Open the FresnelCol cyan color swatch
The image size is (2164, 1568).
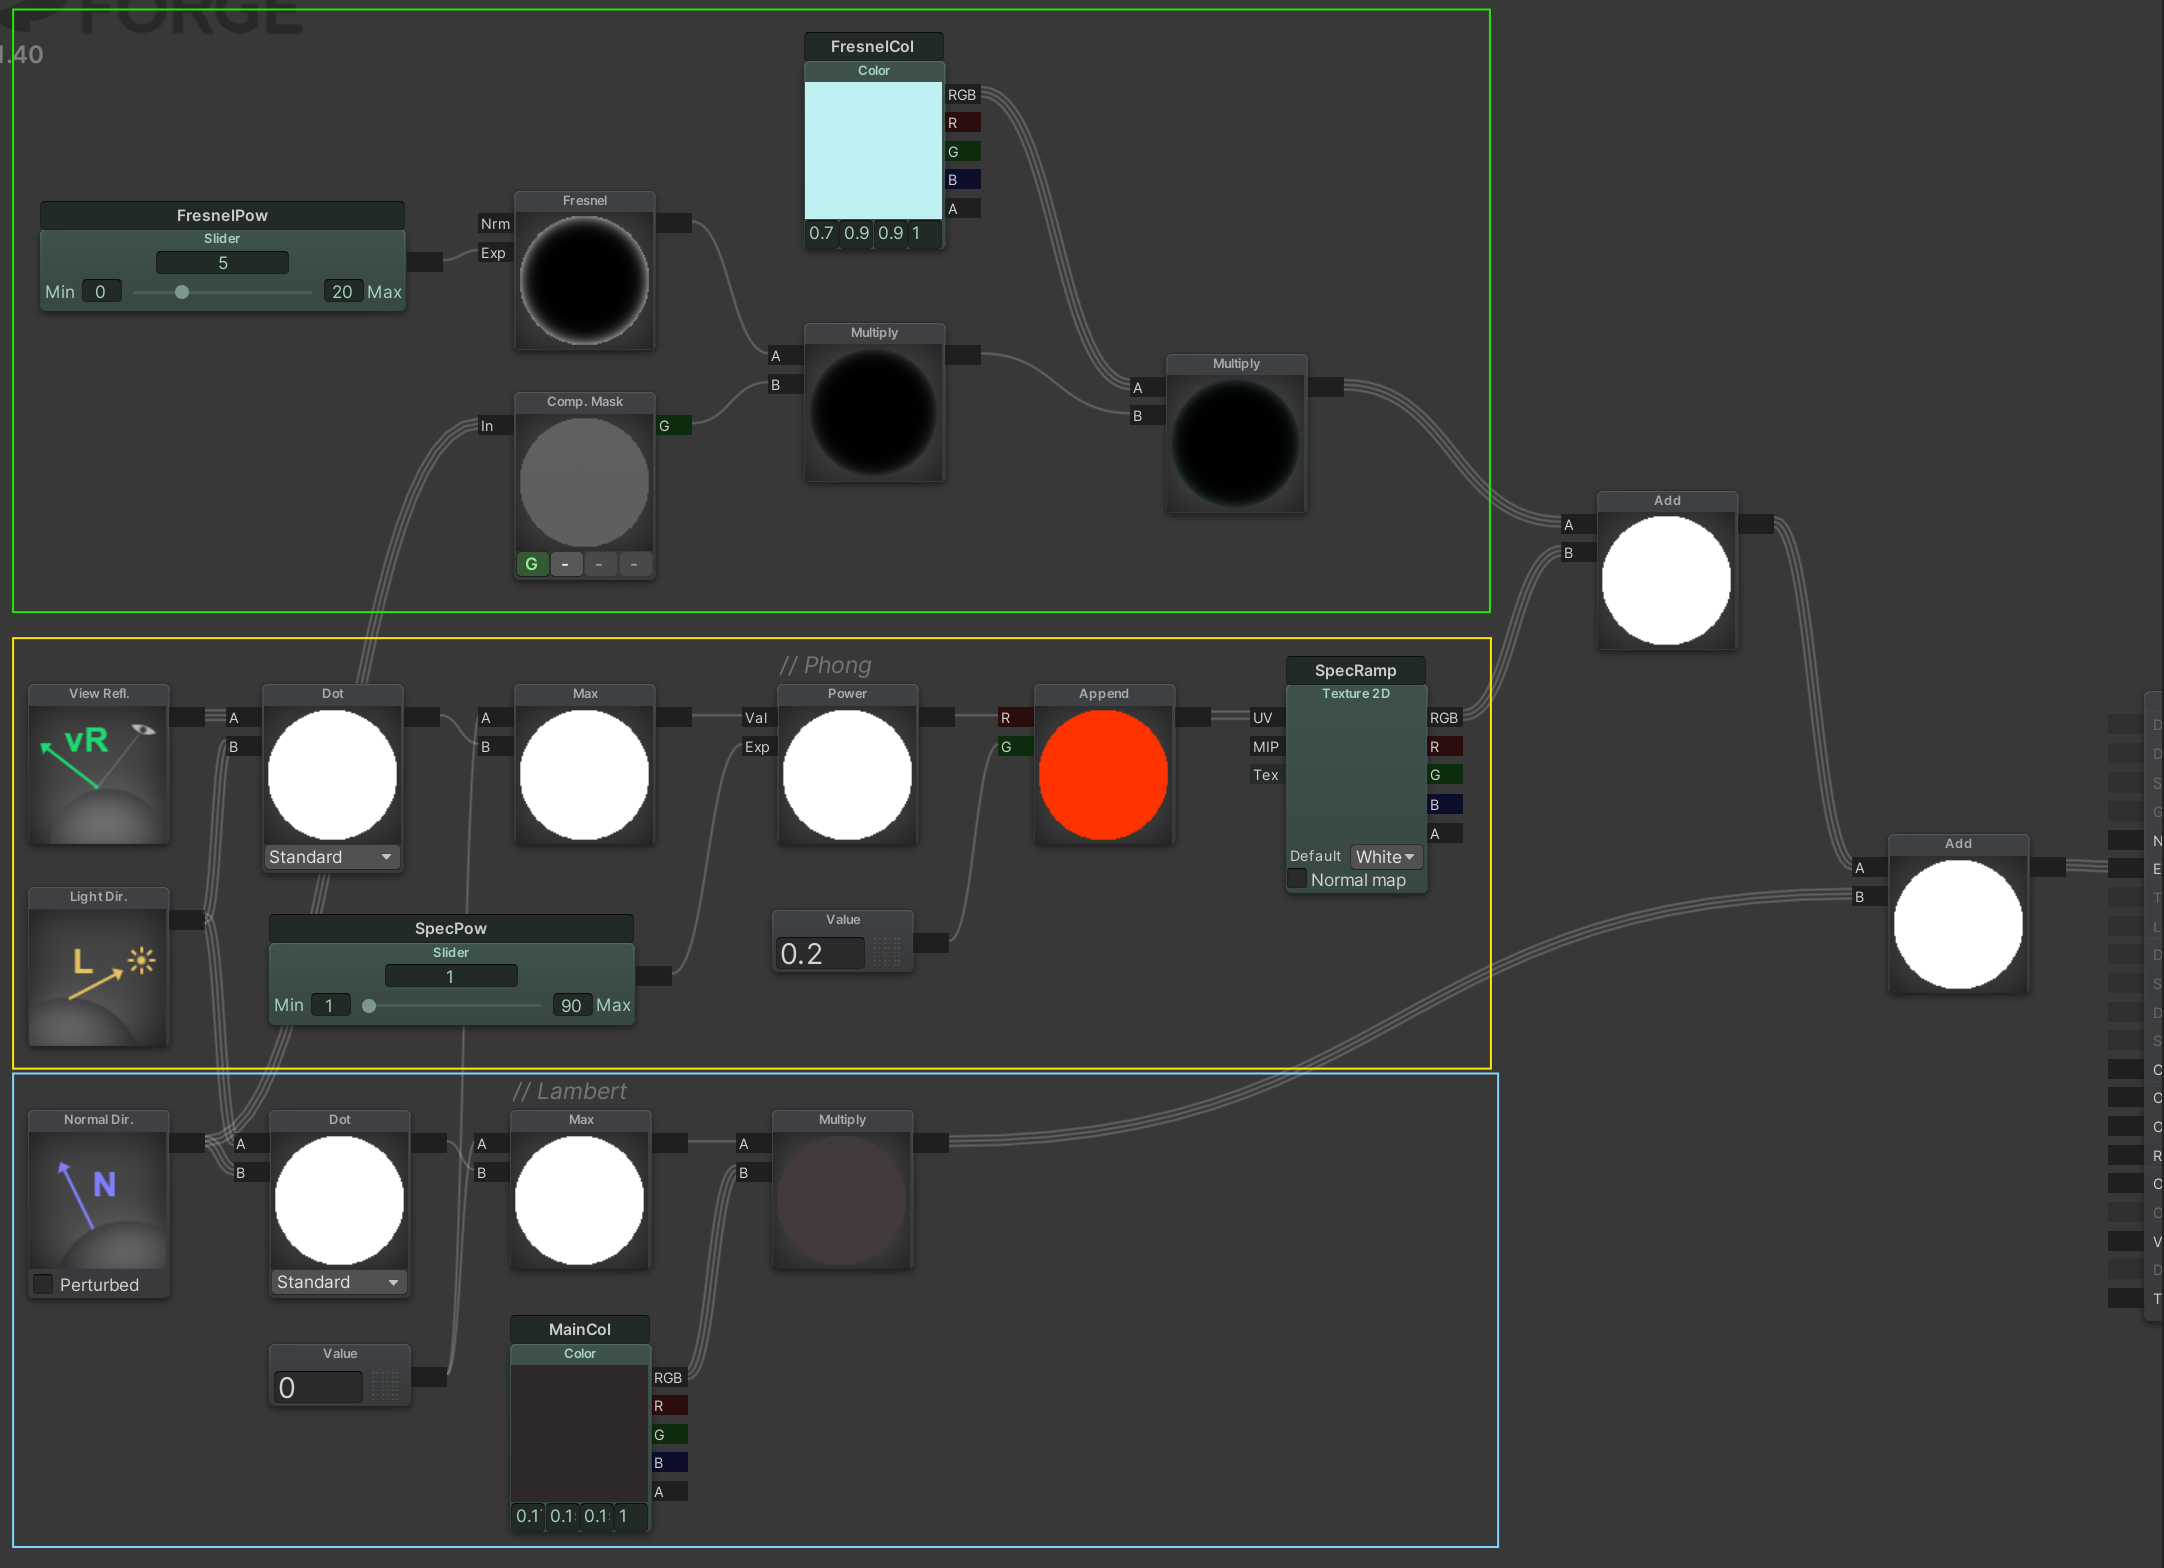[872, 150]
